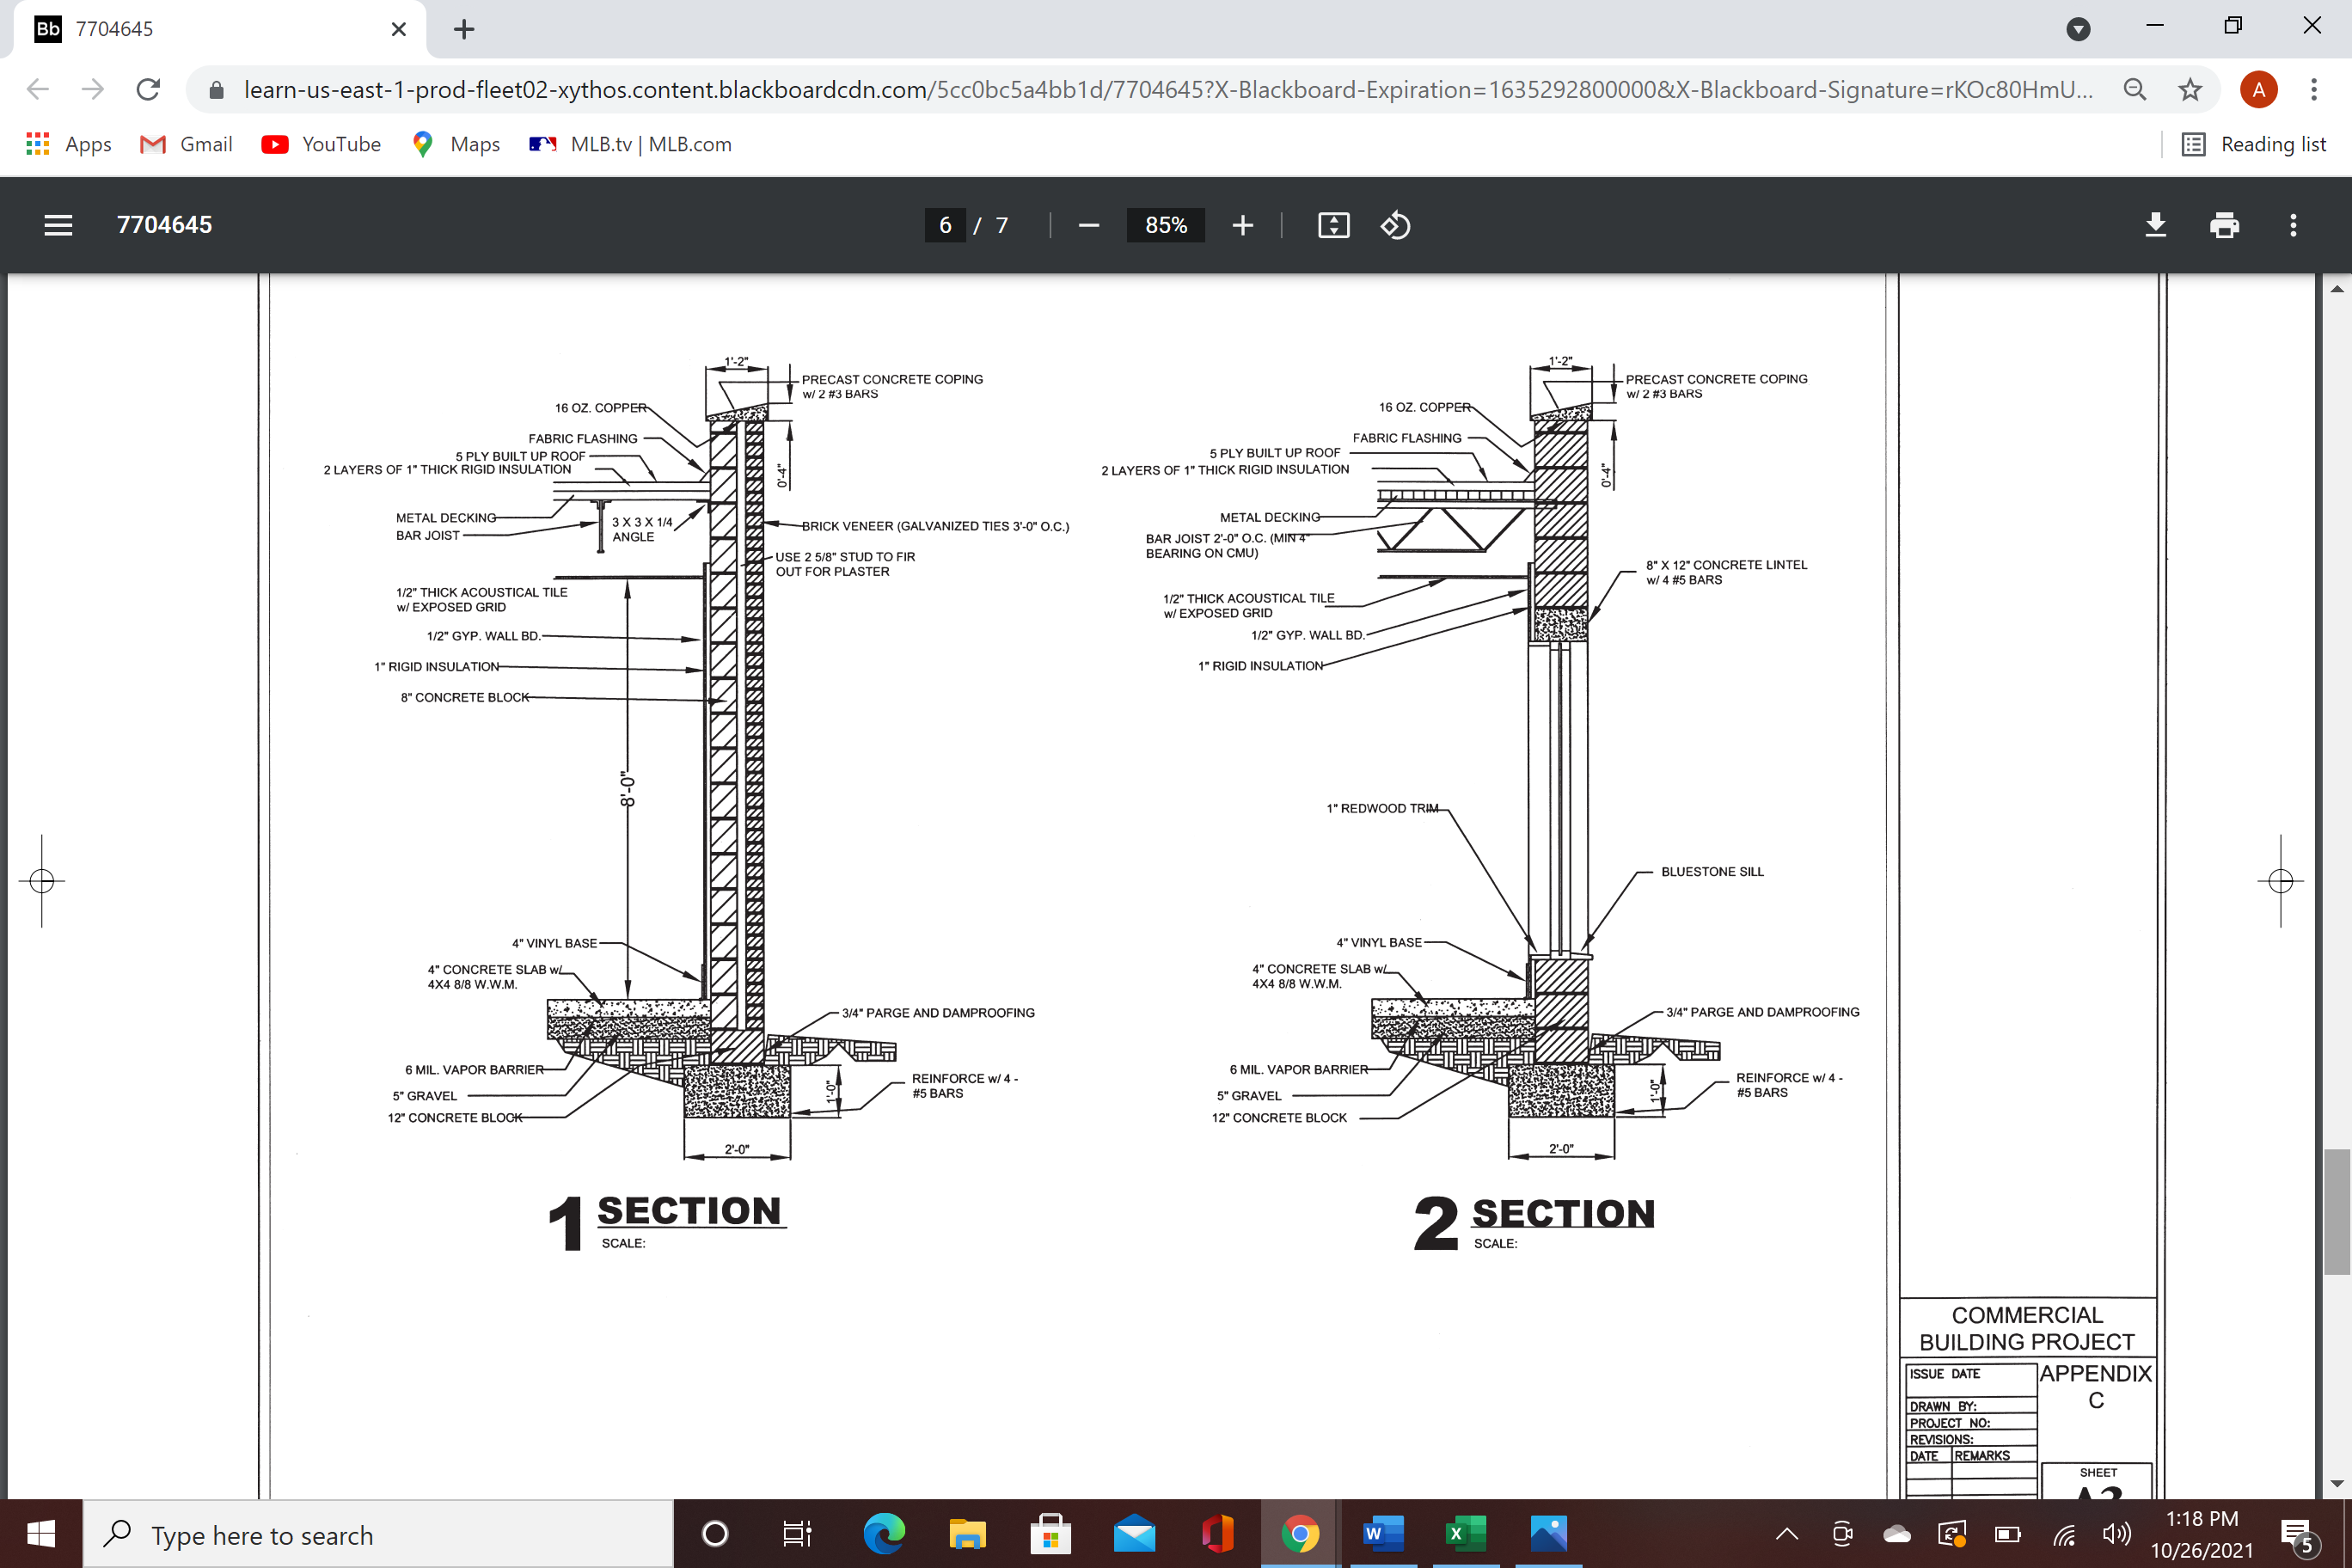Open Chrome customize menu dots
The height and width of the screenshot is (1568, 2352).
click(x=2314, y=90)
